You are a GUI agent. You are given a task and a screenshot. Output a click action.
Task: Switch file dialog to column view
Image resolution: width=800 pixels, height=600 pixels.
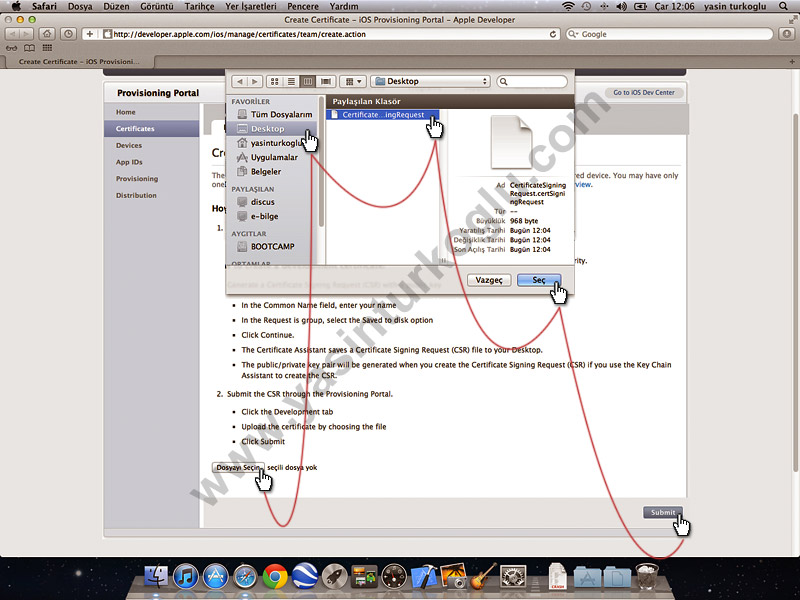coord(308,82)
